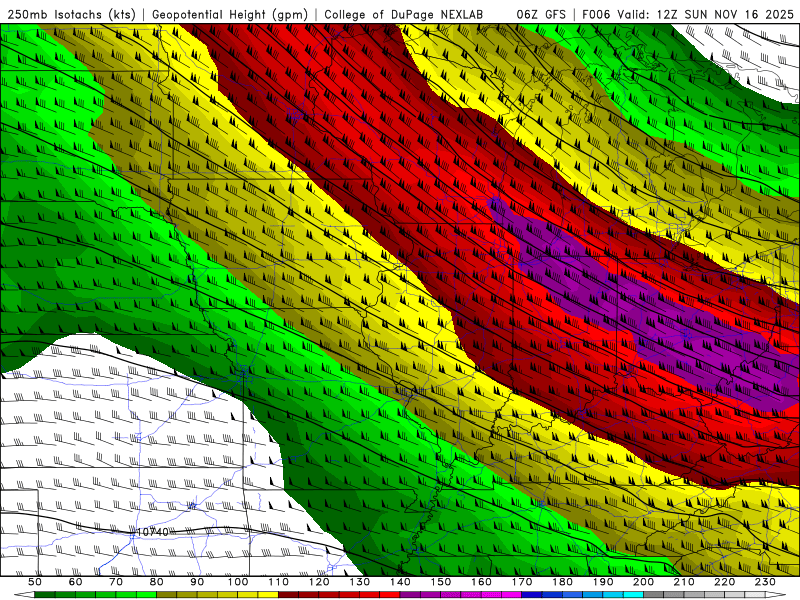This screenshot has width=800, height=600.
Task: Click the "College of DuPage NEXLAB" label
Action: pos(404,14)
